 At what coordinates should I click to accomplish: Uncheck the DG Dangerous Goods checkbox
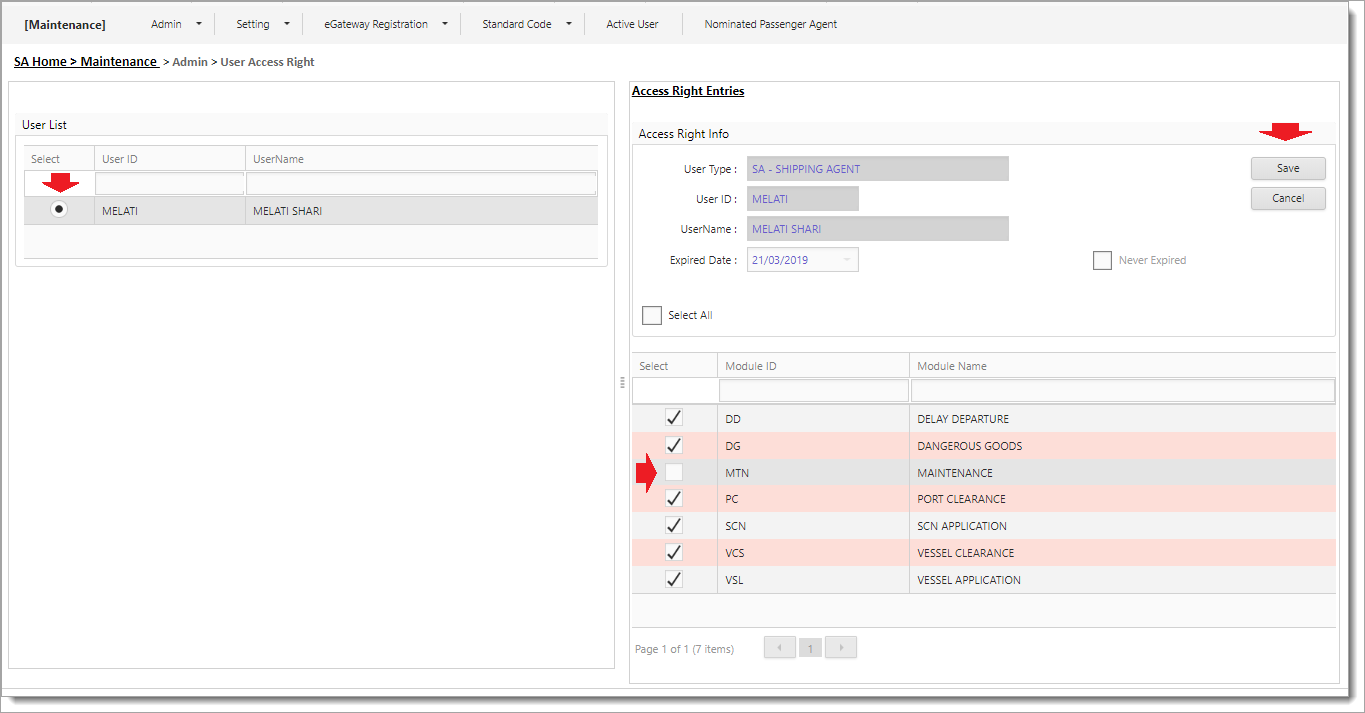pyautogui.click(x=674, y=445)
